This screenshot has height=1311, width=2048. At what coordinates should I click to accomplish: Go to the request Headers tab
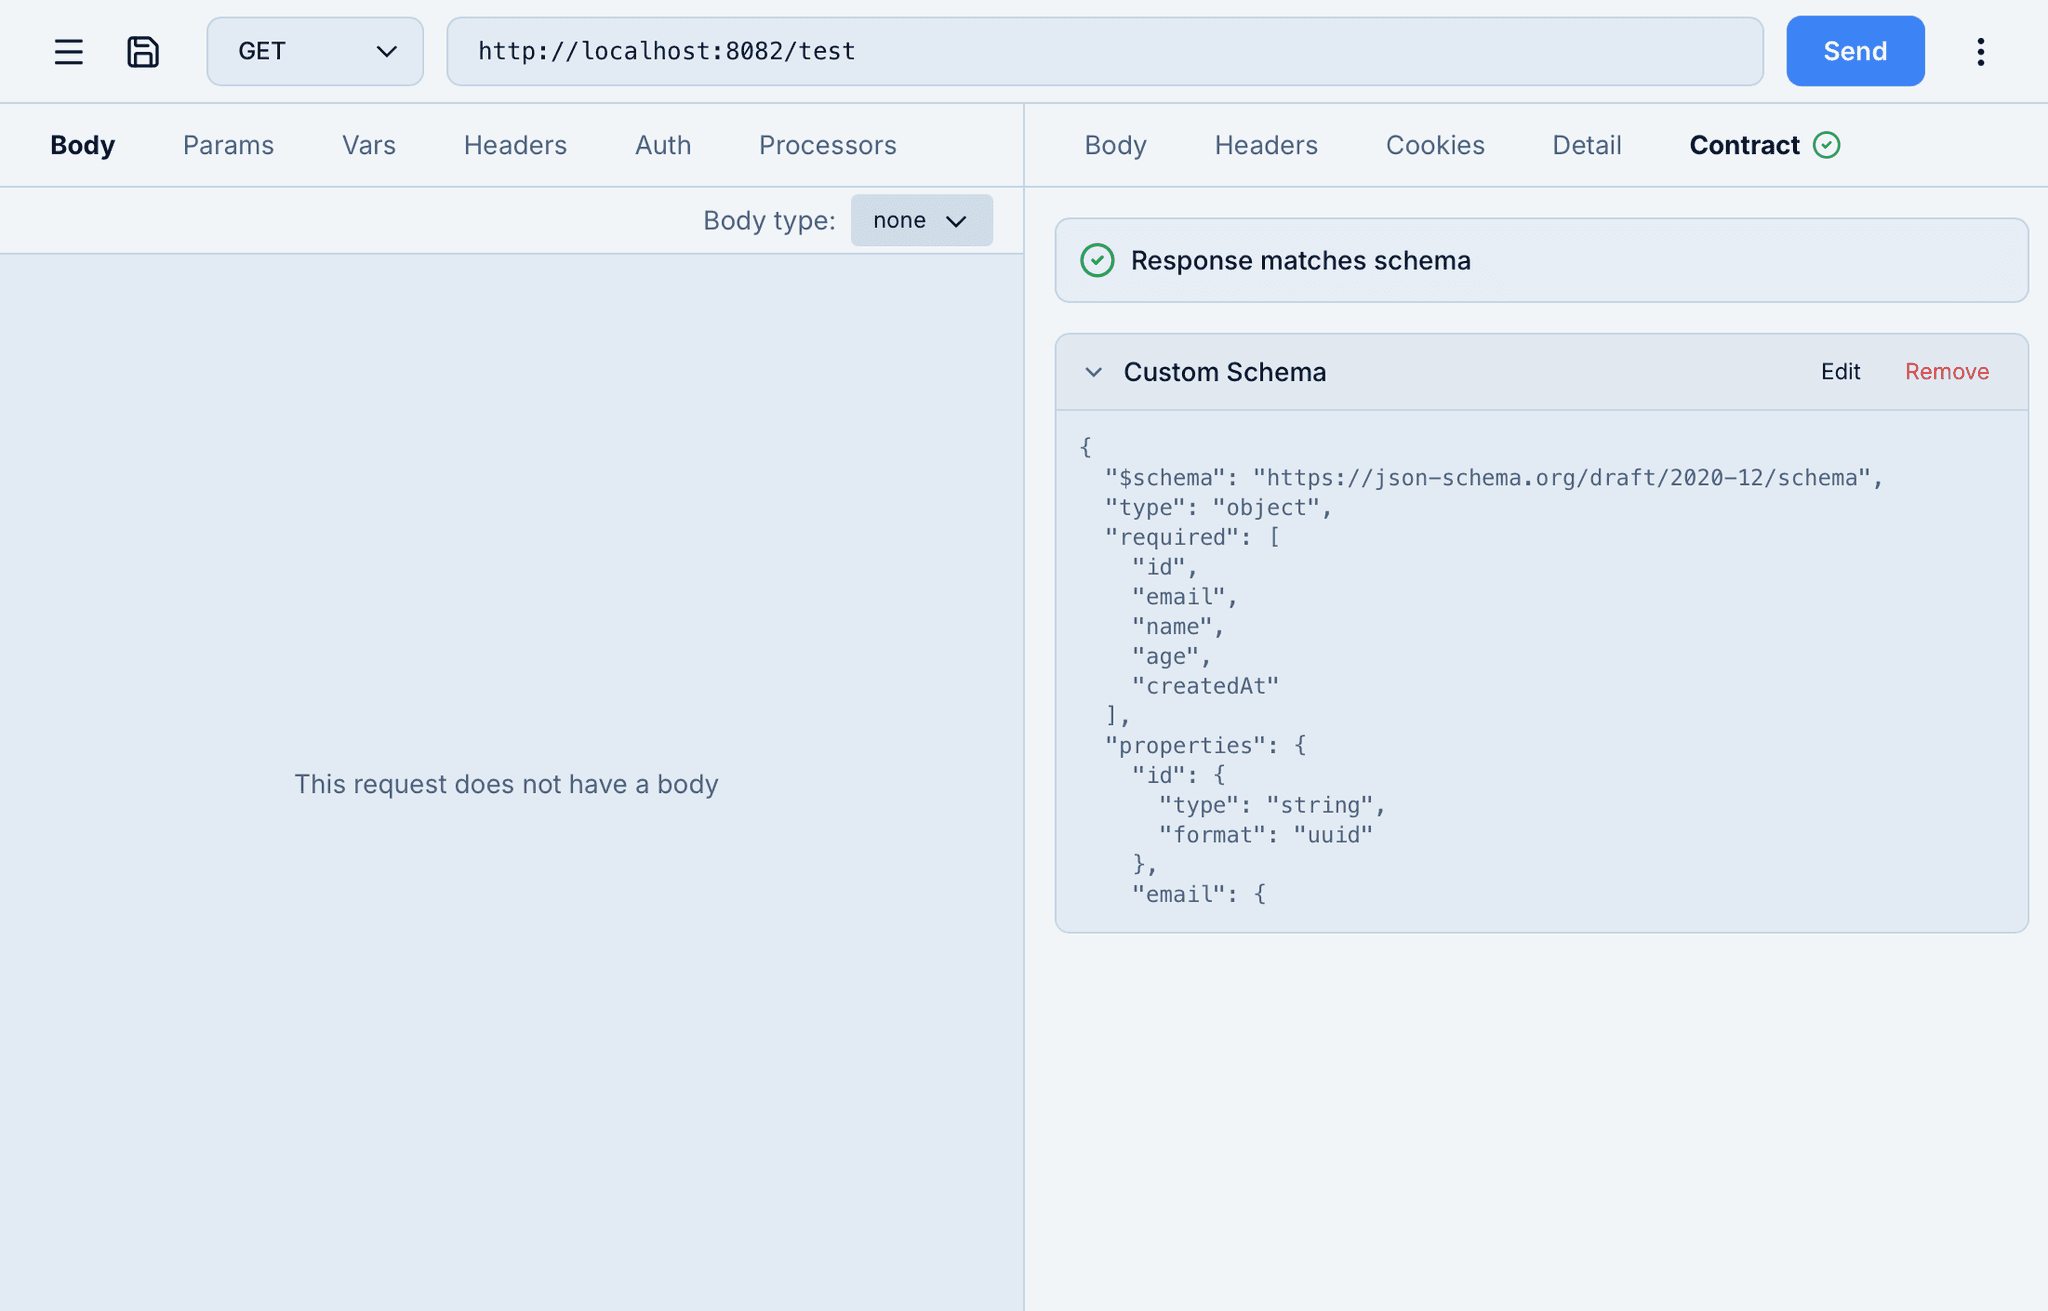pyautogui.click(x=515, y=145)
